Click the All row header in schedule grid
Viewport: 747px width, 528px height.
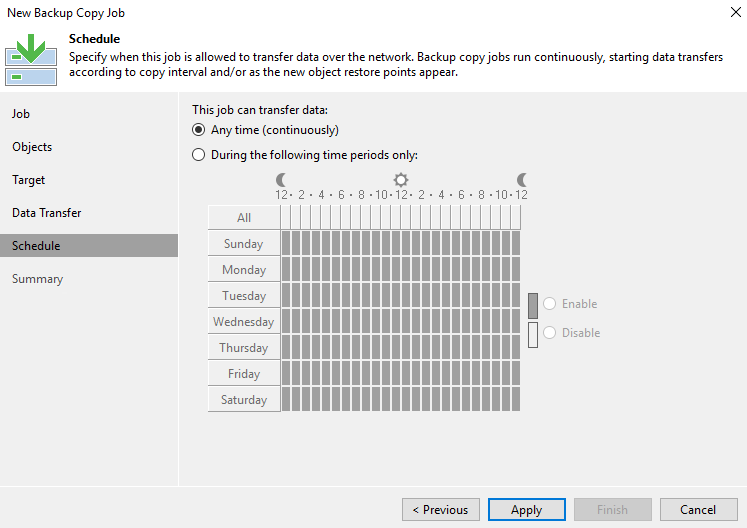tap(244, 218)
